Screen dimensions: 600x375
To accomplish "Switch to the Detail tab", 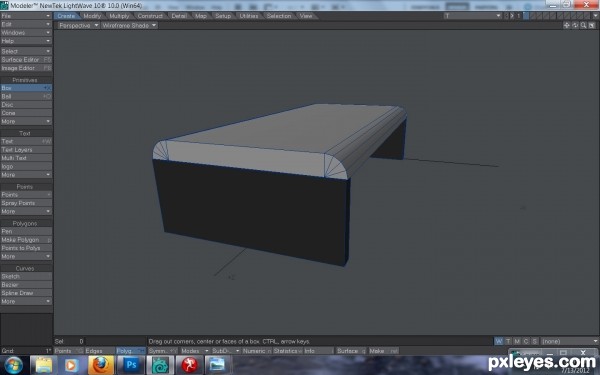I will click(x=179, y=16).
